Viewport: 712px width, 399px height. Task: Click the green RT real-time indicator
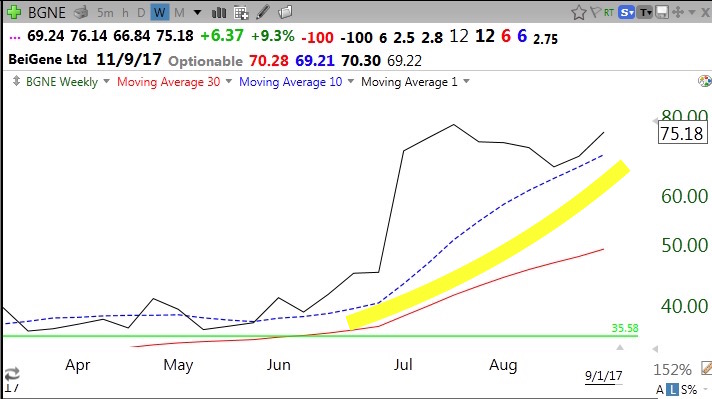click(x=609, y=13)
